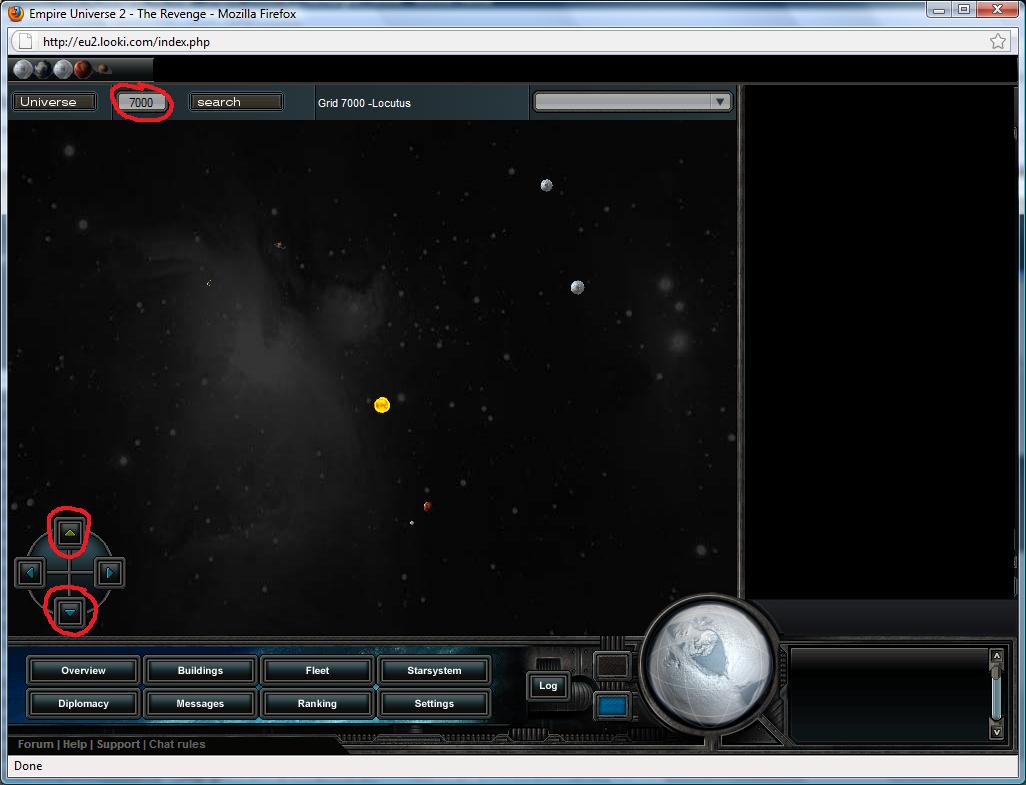Click the lower grey planet near the map's right side
This screenshot has height=785, width=1026.
click(577, 287)
